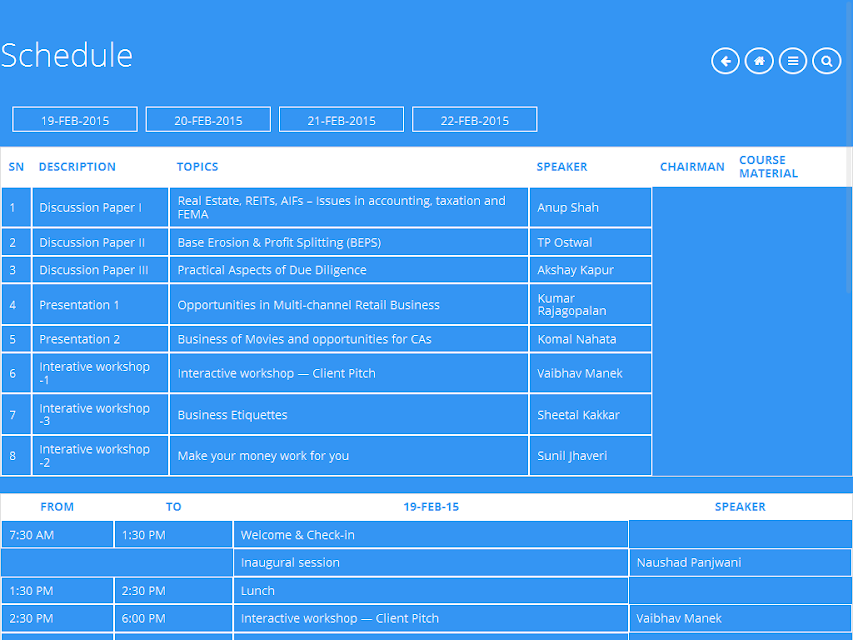Select the 2:30 PM end time of Lunch
Image resolution: width=853 pixels, height=640 pixels.
click(x=174, y=590)
